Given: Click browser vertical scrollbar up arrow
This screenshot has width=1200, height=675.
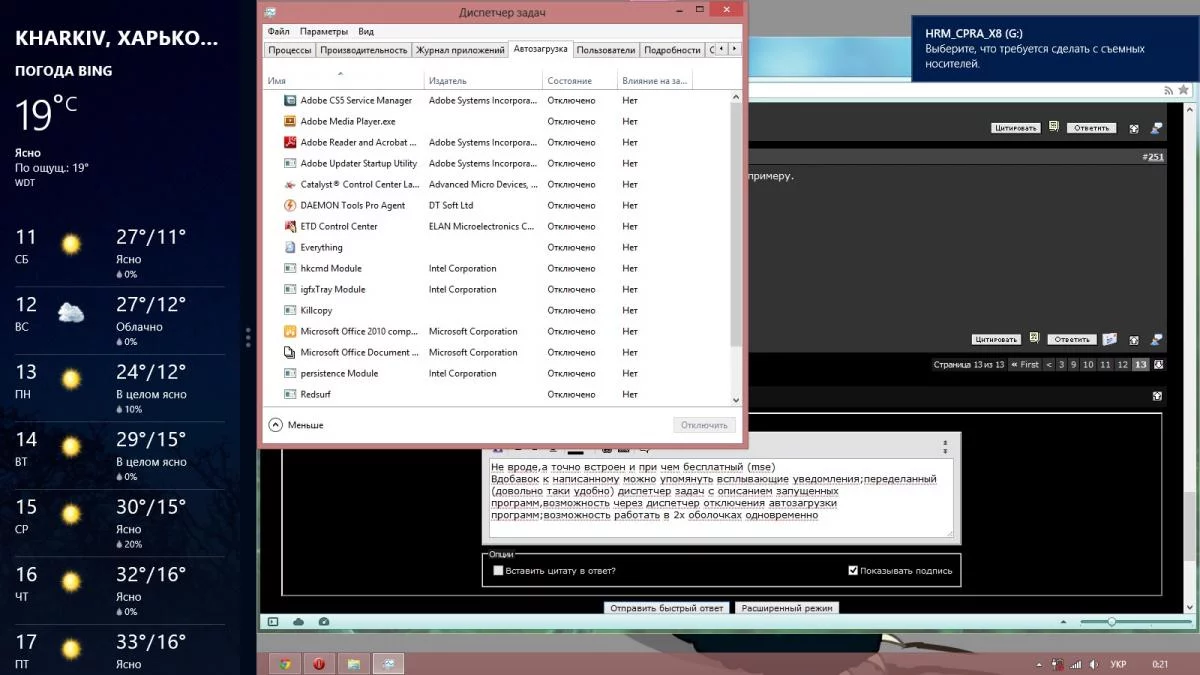Looking at the screenshot, I should pyautogui.click(x=1190, y=109).
